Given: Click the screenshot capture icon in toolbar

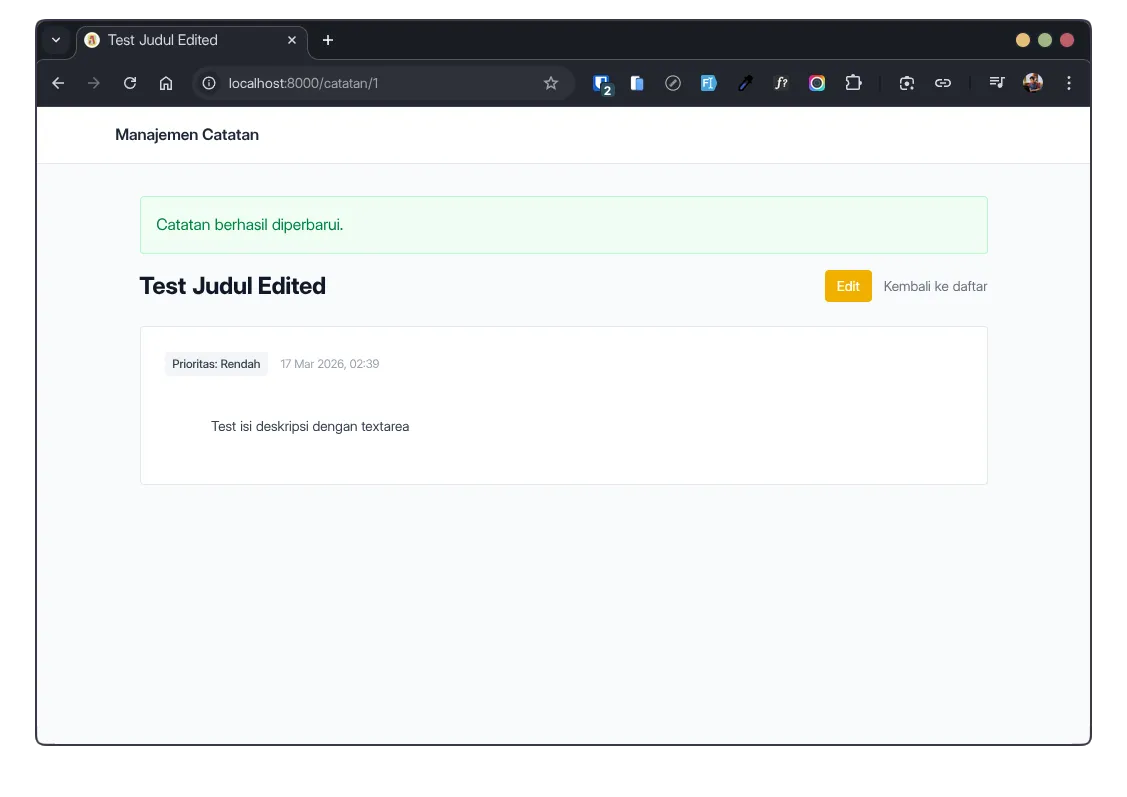Looking at the screenshot, I should coord(907,84).
